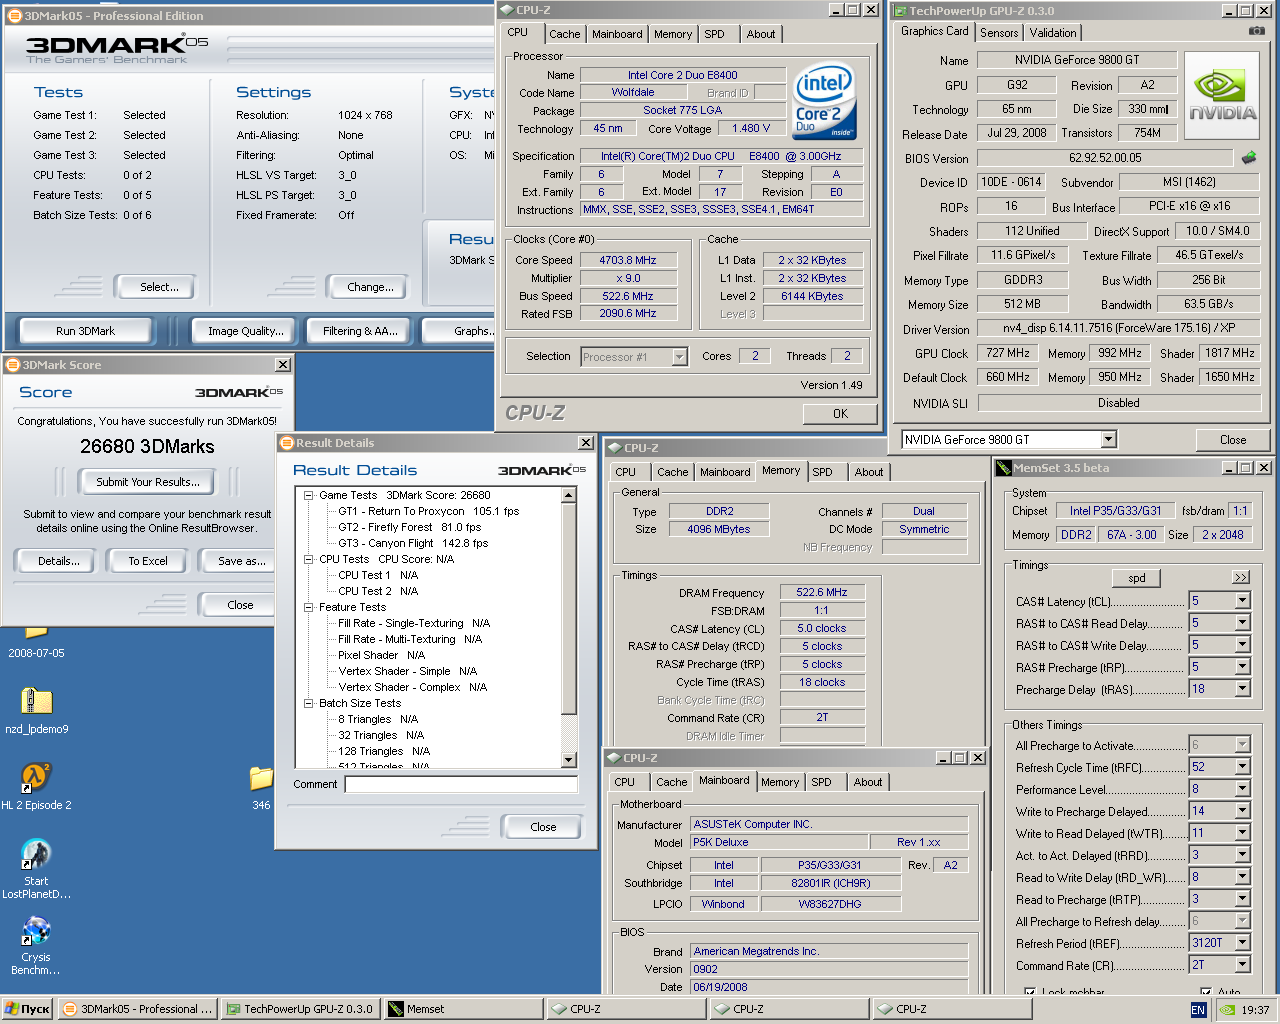
Task: Collapse the Feature Tests tree node
Action: coord(309,607)
